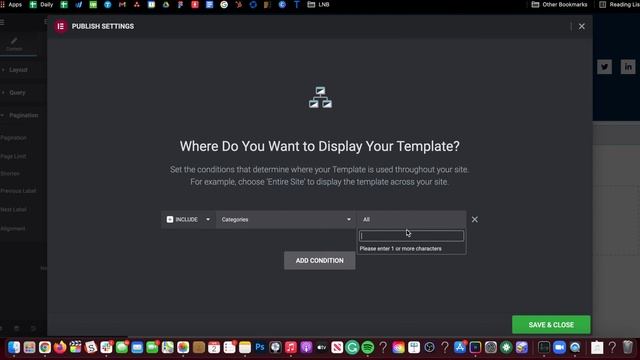Open Reminders from the dock
The image size is (640, 360).
229,347
